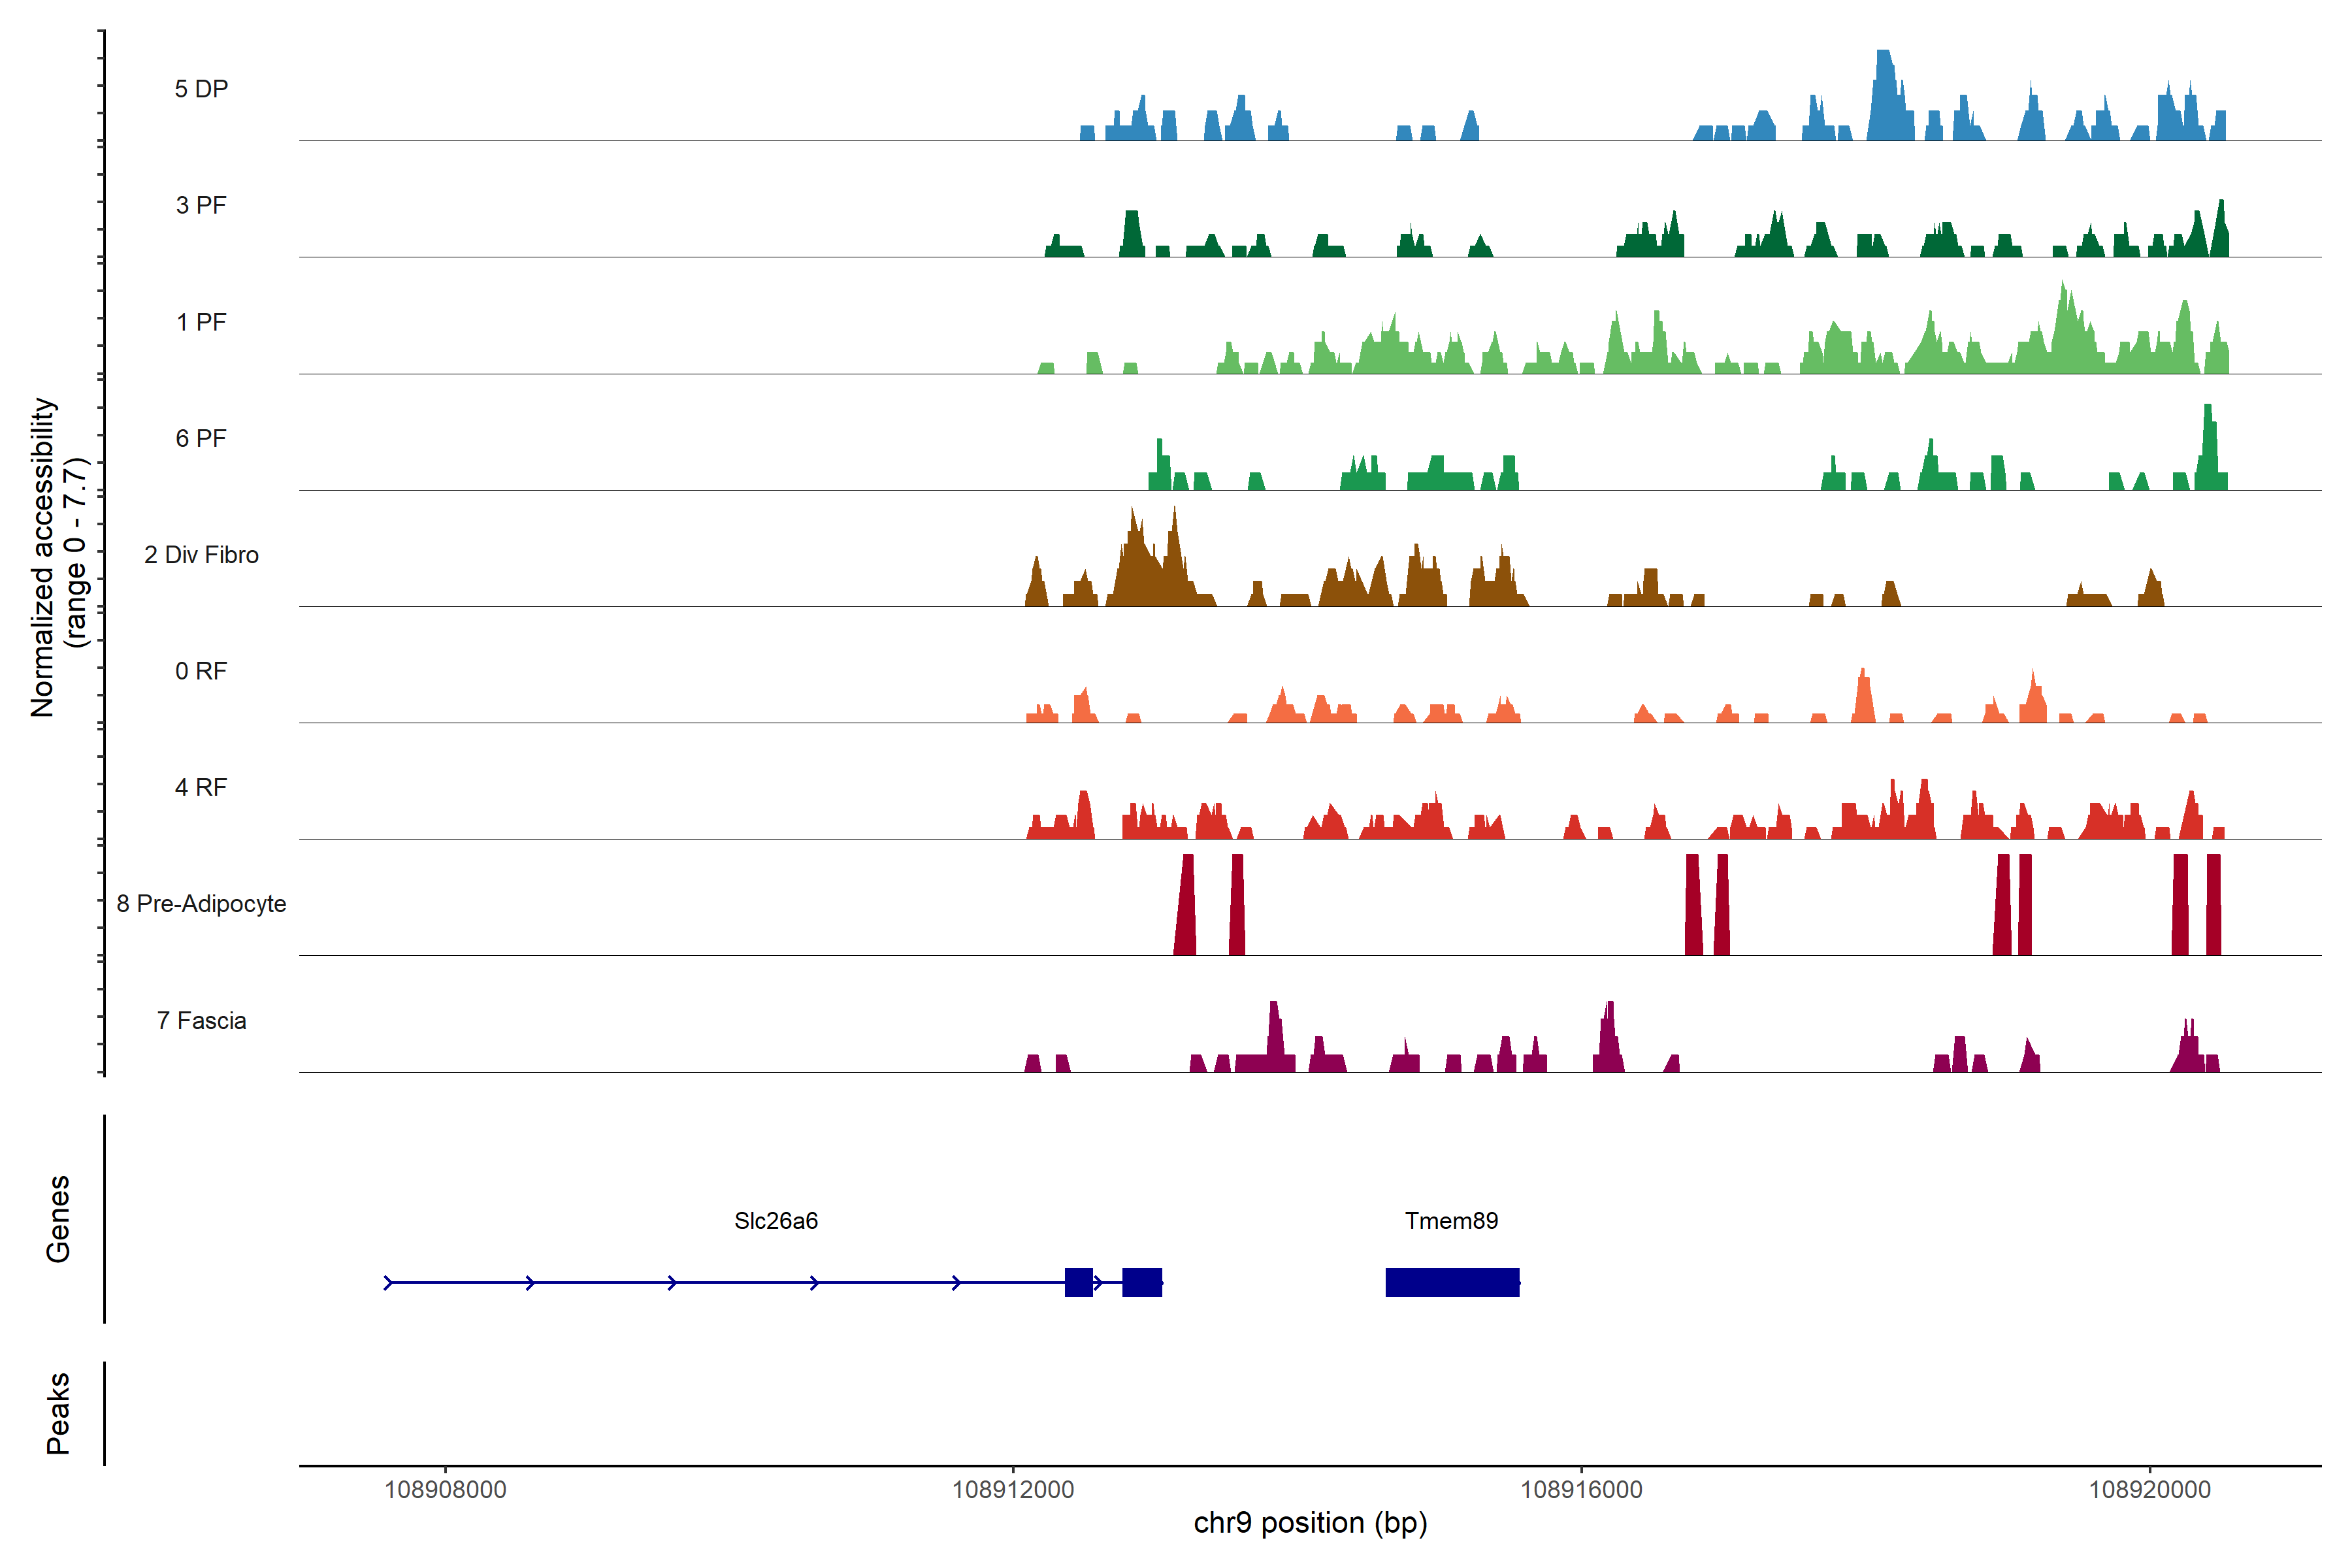Viewport: 2352px width, 1568px height.
Task: Click the 108916000 axis tick label
Action: click(1581, 1489)
